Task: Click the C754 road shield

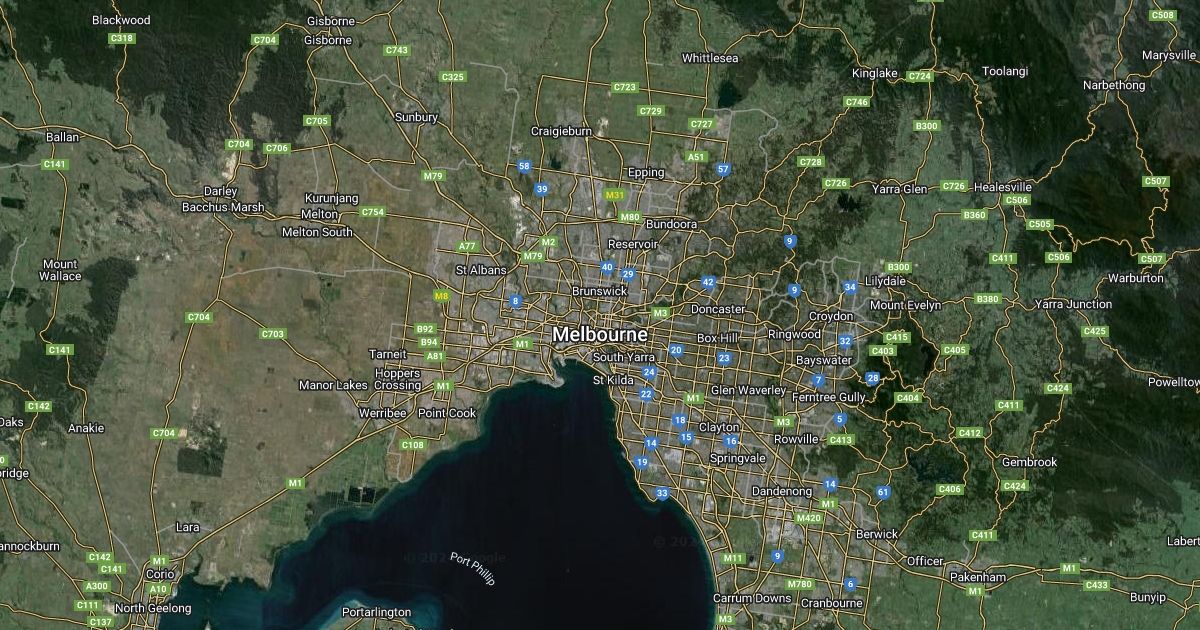Action: (x=373, y=212)
